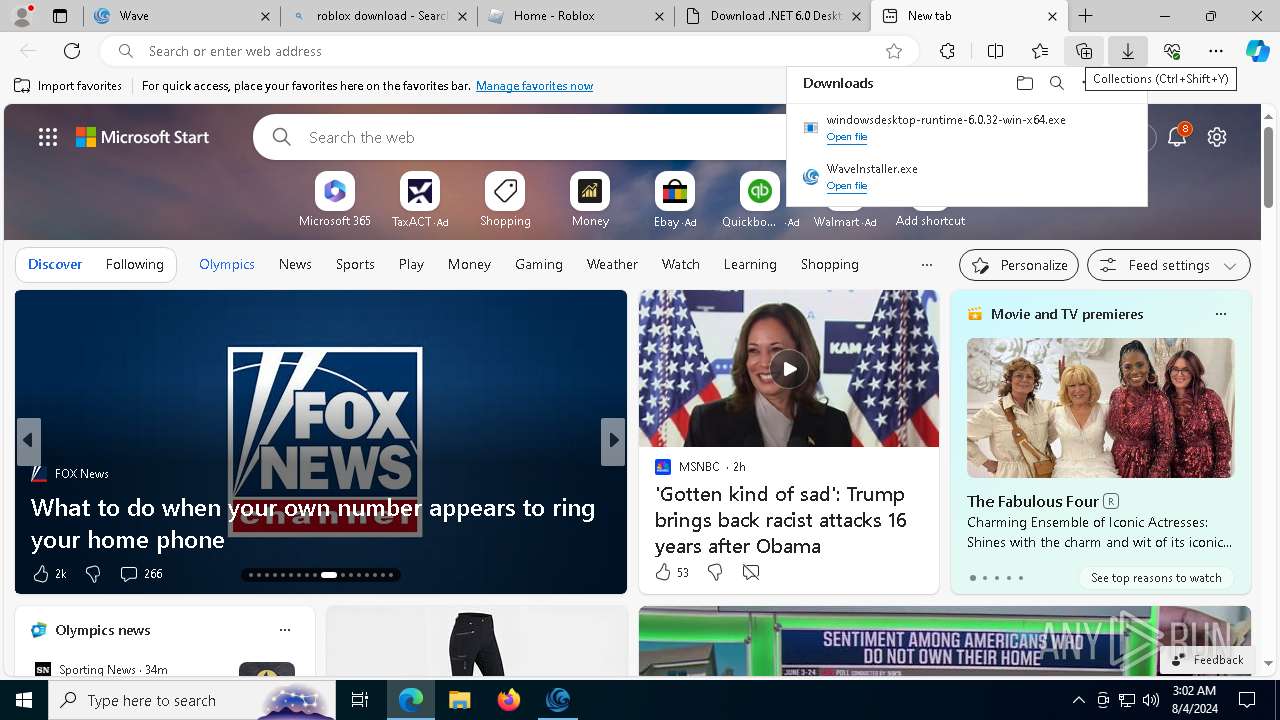Play the MSNBC video
1280x720 pixels.
tap(789, 369)
